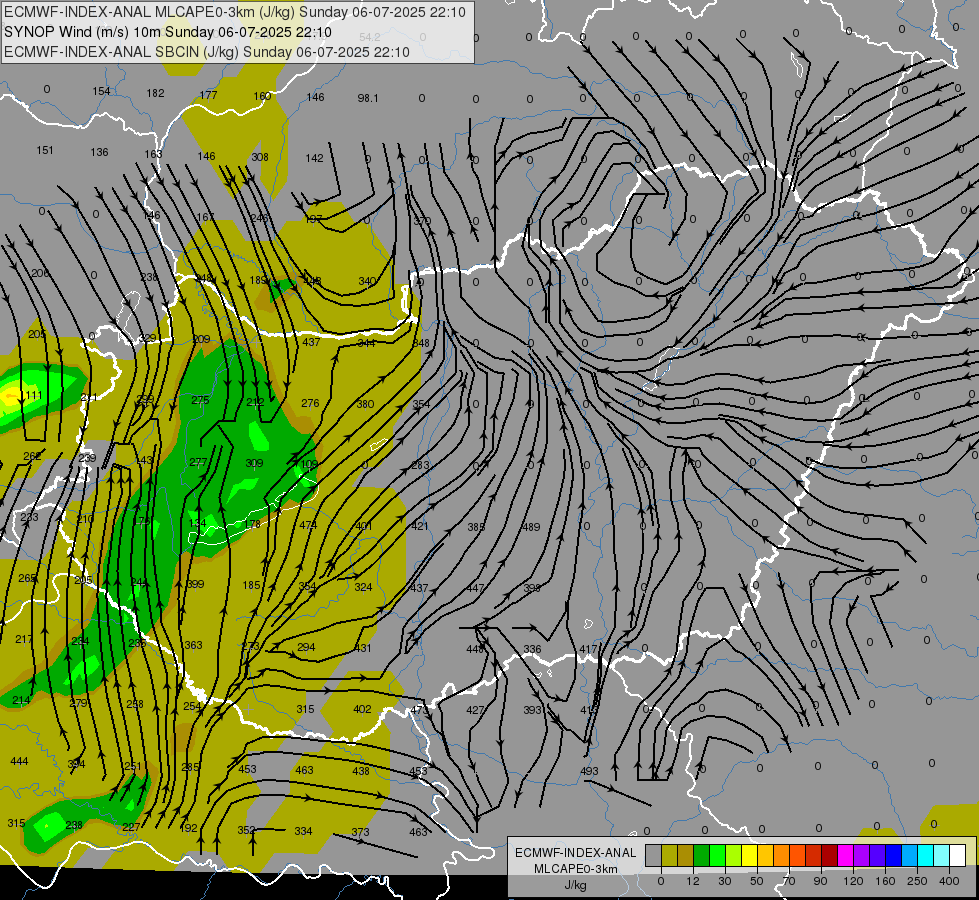Click the white swatch ending the legend
The width and height of the screenshot is (979, 900).
click(x=957, y=855)
